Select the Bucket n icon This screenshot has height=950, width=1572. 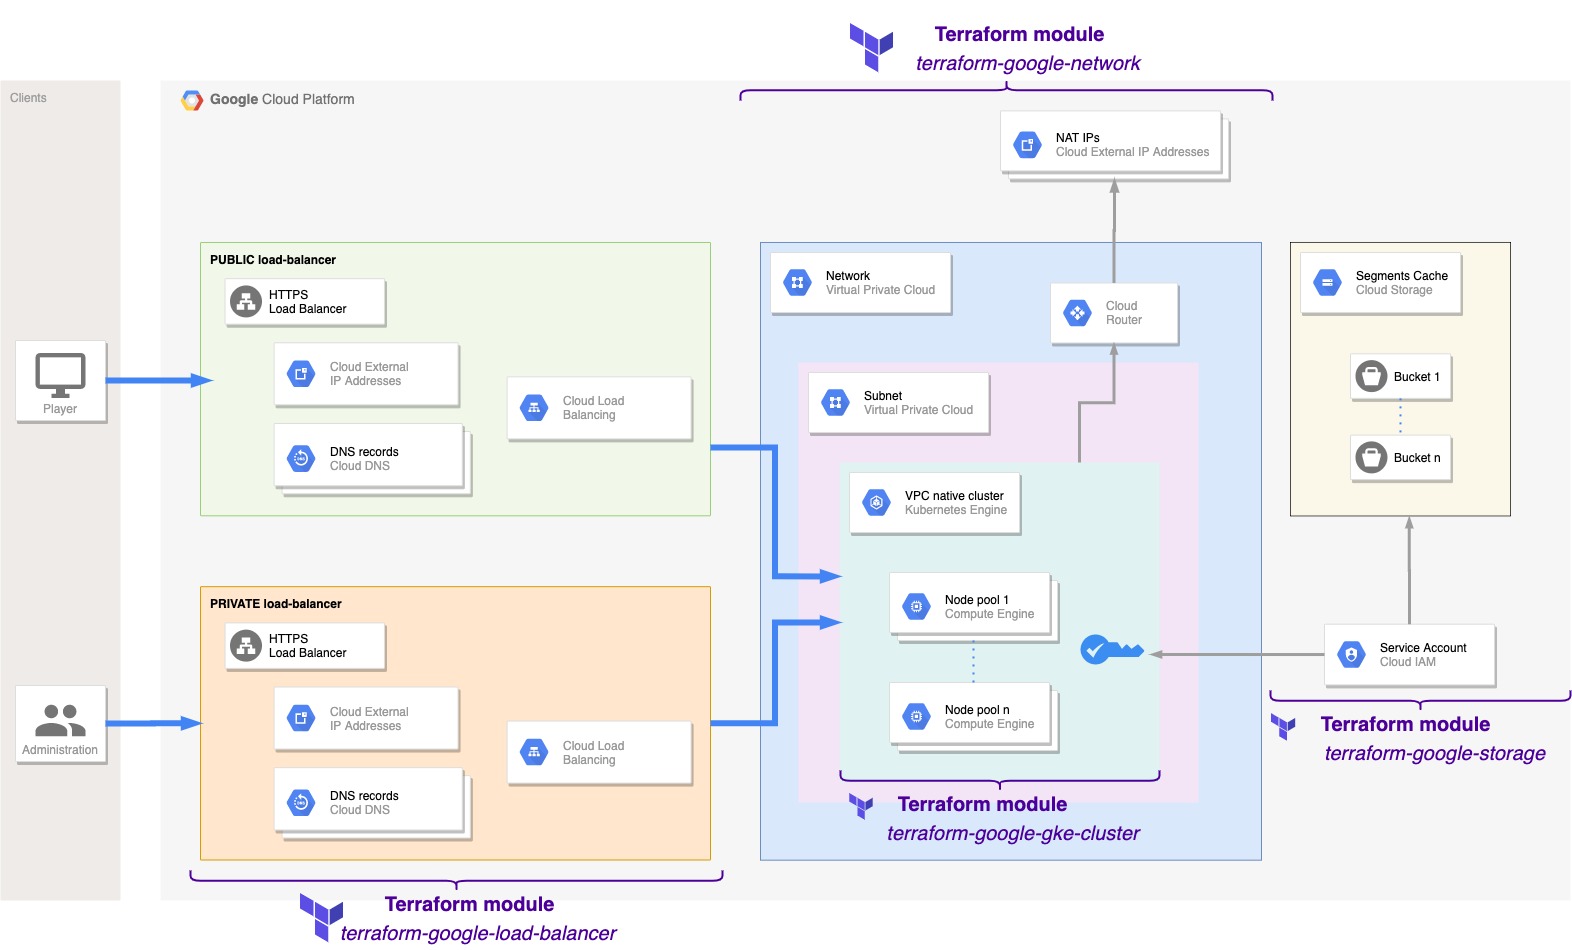[x=1371, y=458]
